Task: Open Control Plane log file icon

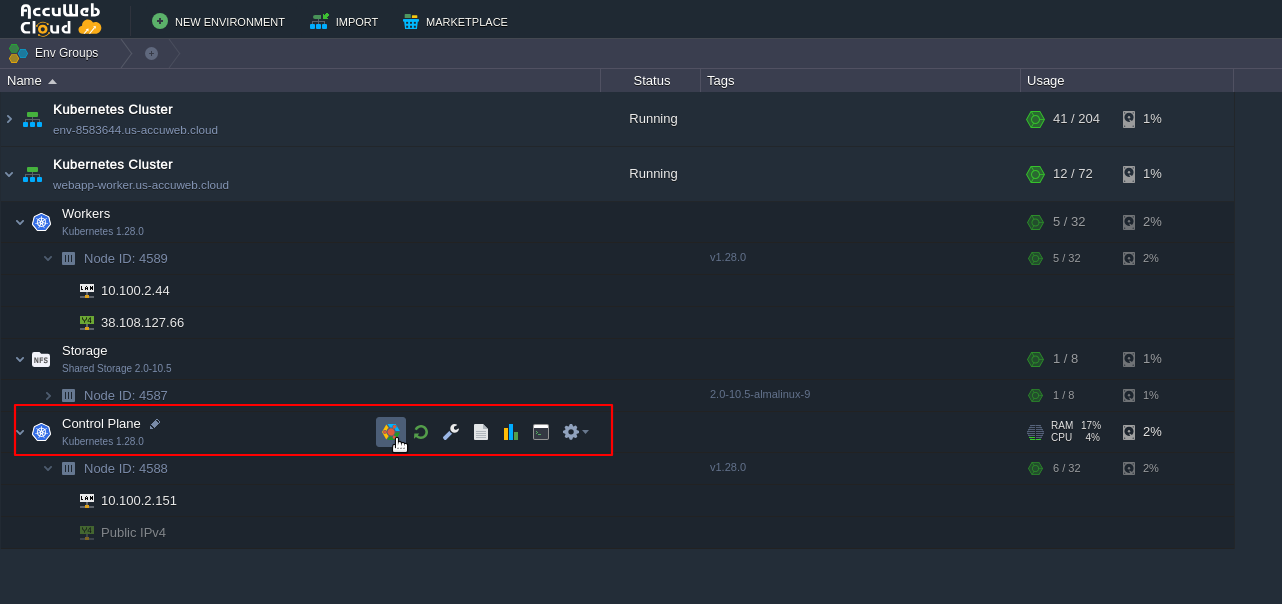Action: (x=481, y=432)
